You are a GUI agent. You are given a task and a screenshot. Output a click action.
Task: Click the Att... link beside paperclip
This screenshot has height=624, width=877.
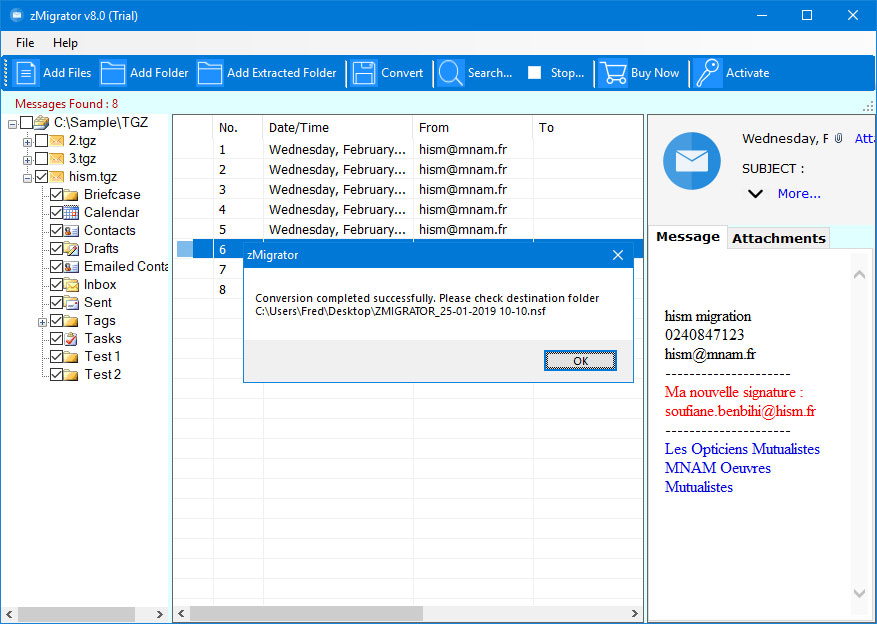pyautogui.click(x=865, y=138)
